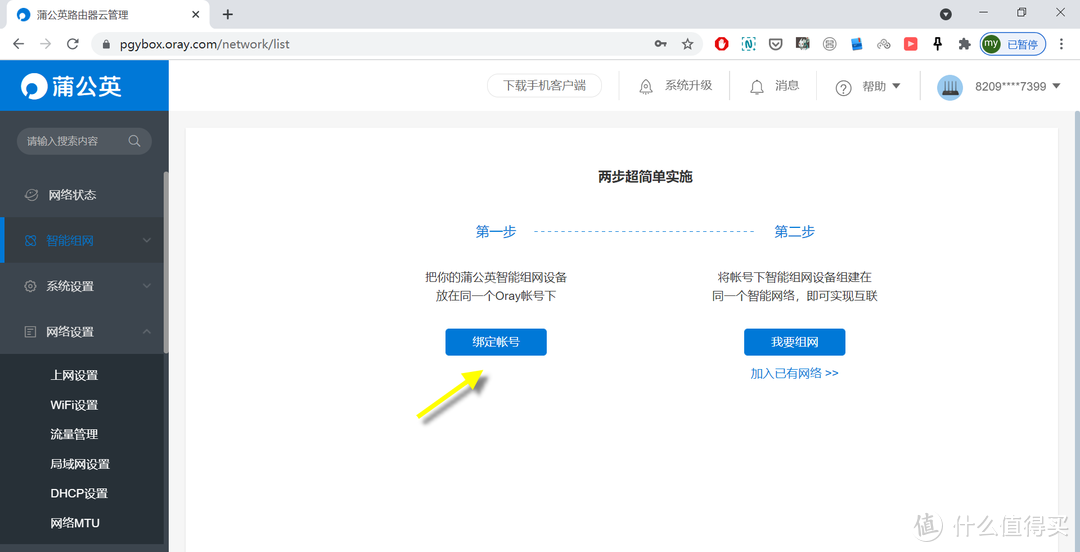Click the 网络设置 list icon
This screenshot has width=1080, height=552.
pos(30,331)
